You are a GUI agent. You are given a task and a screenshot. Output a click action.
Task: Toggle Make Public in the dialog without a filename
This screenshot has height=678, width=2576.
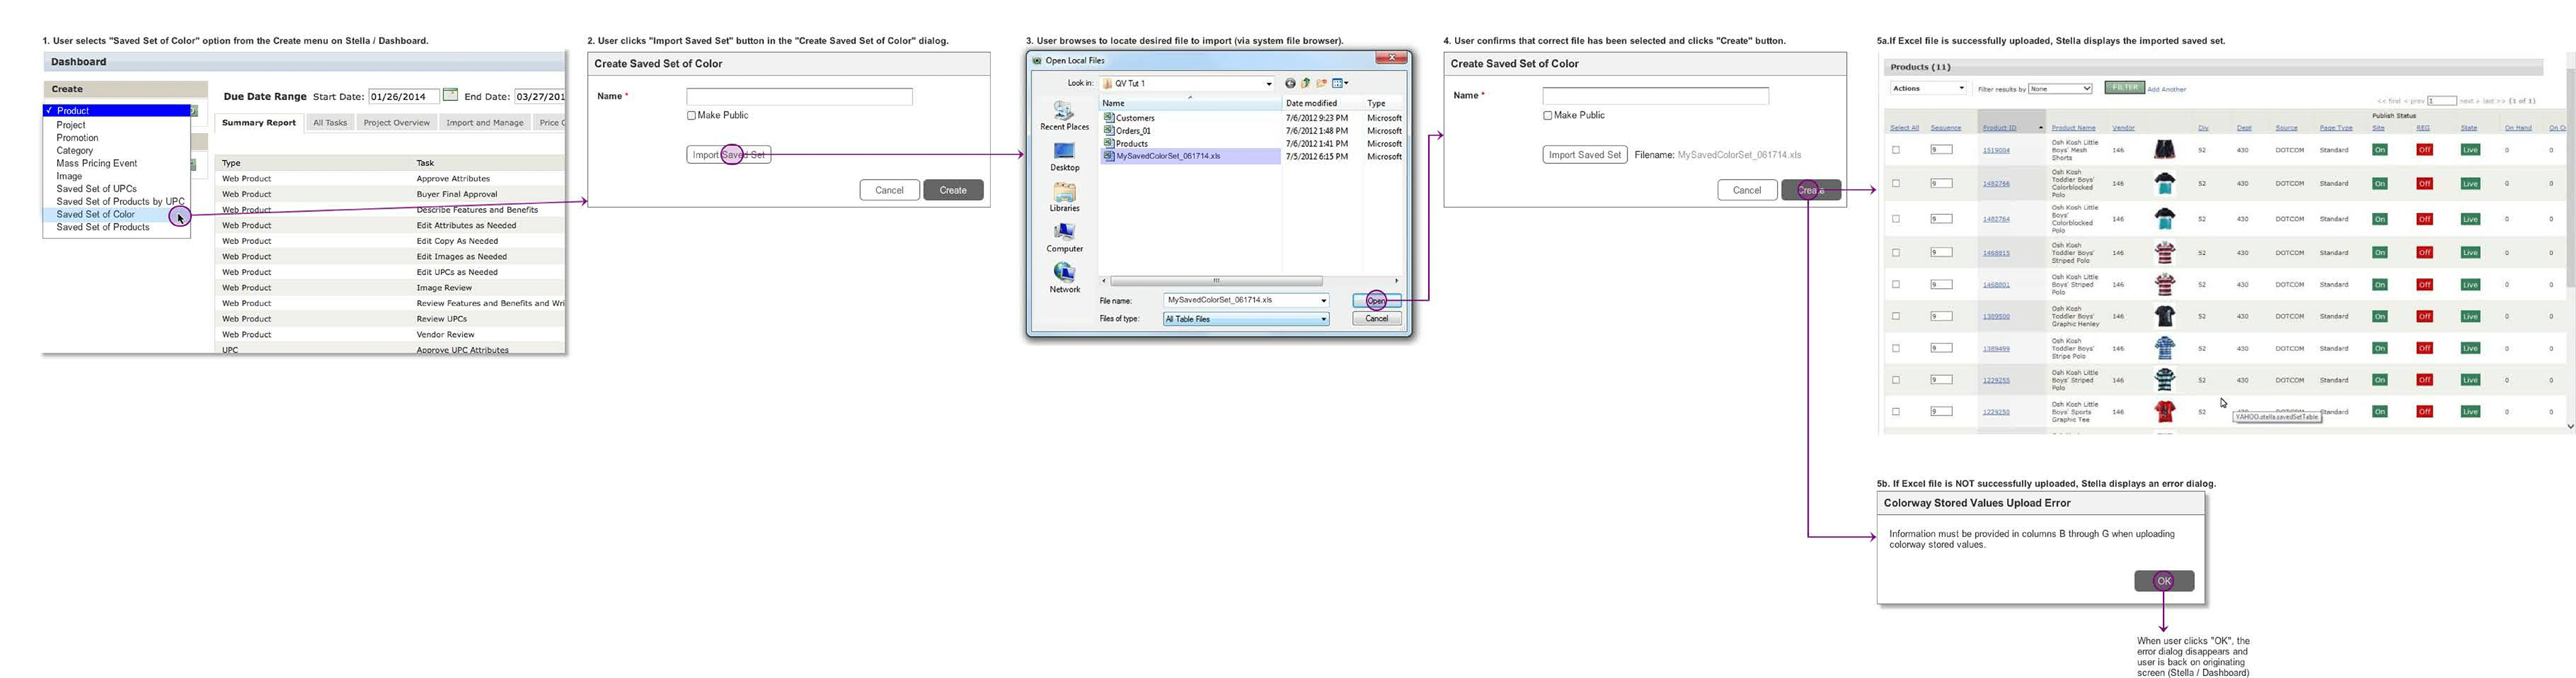click(691, 115)
